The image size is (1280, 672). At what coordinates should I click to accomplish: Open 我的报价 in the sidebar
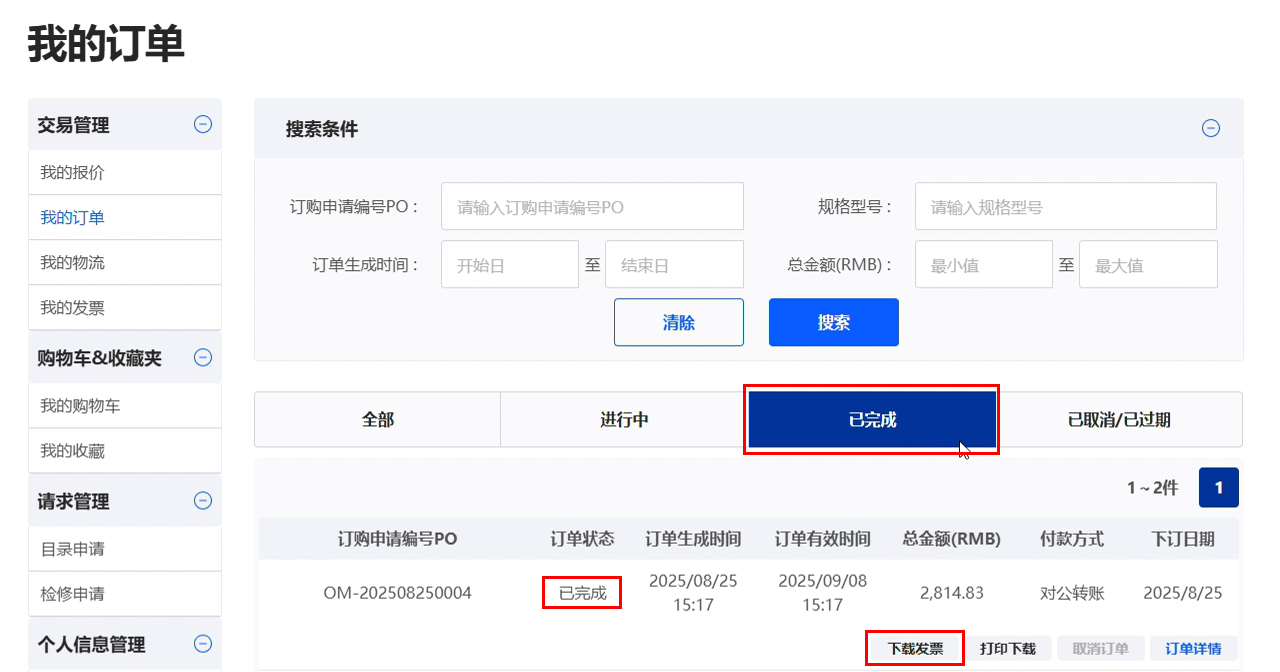(72, 172)
